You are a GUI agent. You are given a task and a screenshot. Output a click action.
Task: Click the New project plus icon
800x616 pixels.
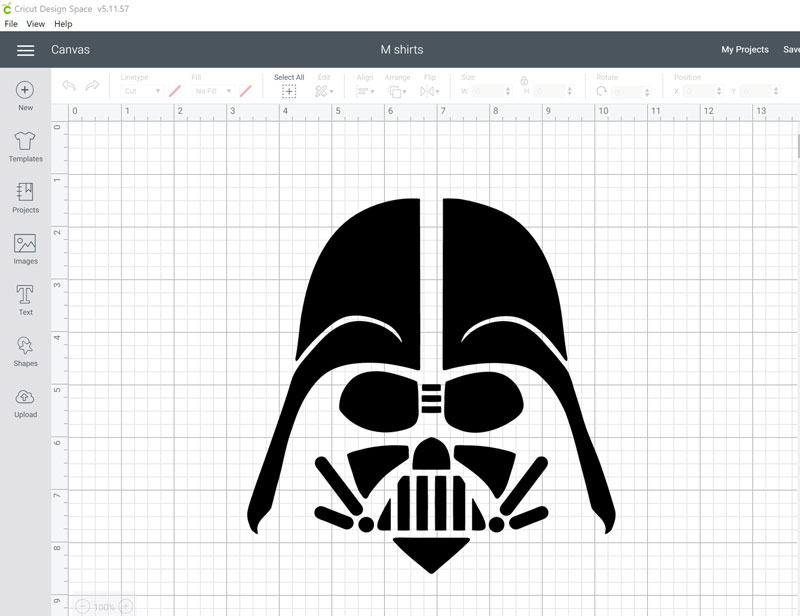25,90
